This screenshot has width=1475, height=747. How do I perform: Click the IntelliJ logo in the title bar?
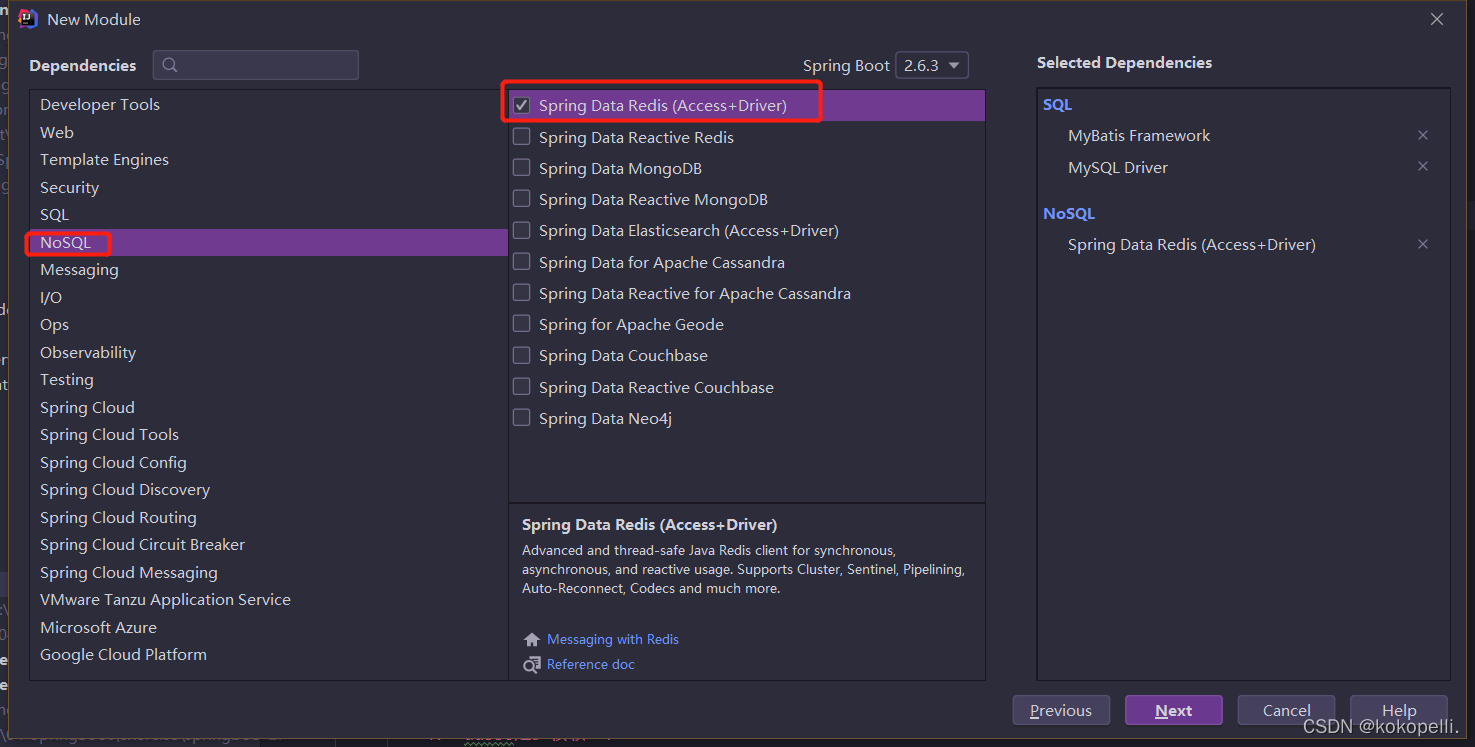[x=28, y=19]
